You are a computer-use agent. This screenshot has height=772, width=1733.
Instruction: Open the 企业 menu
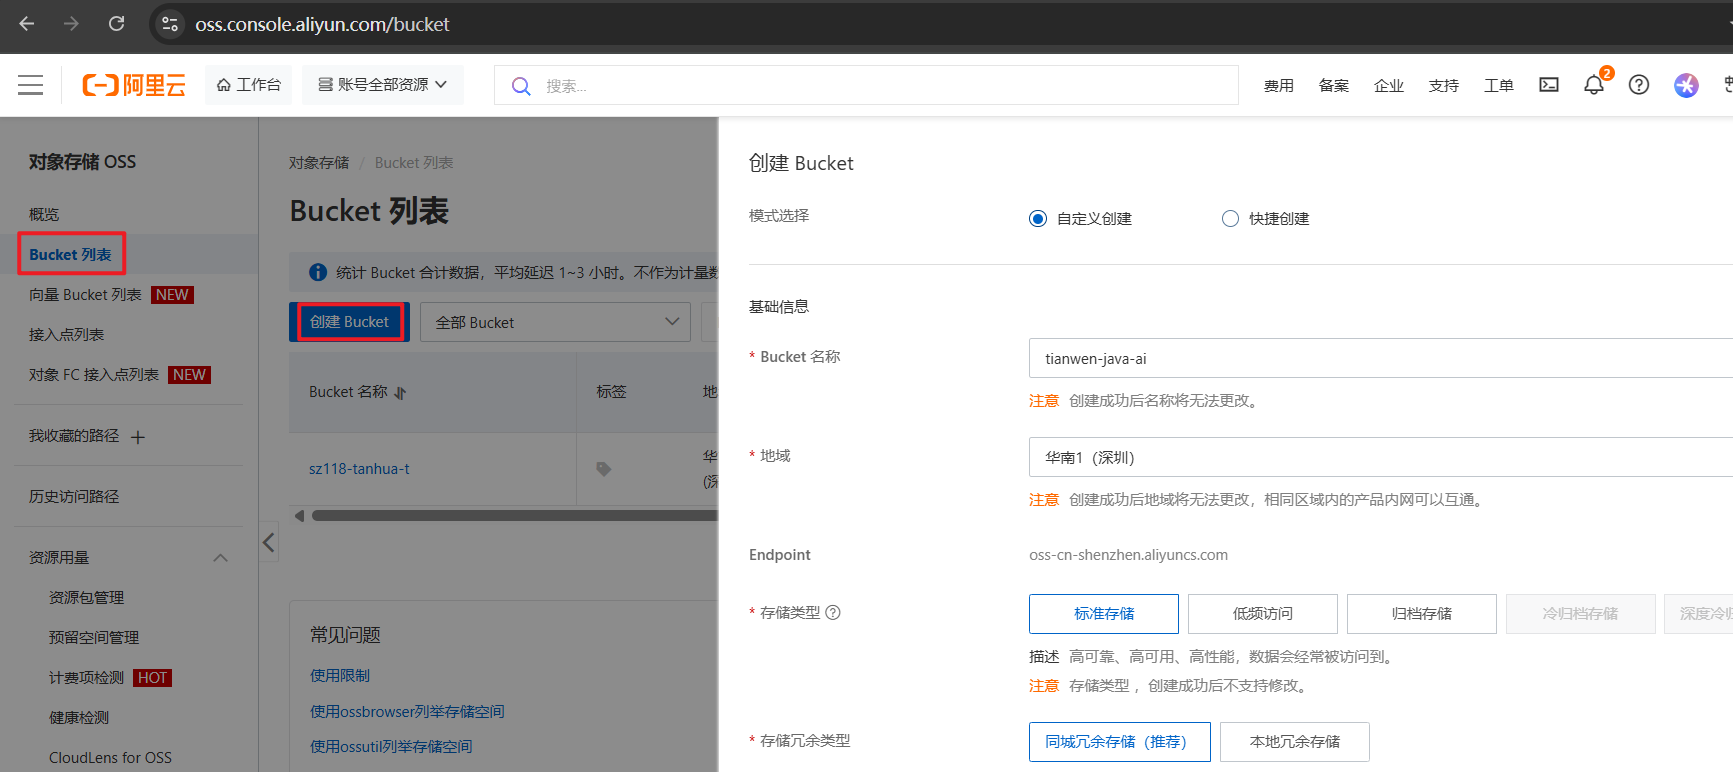click(1388, 86)
